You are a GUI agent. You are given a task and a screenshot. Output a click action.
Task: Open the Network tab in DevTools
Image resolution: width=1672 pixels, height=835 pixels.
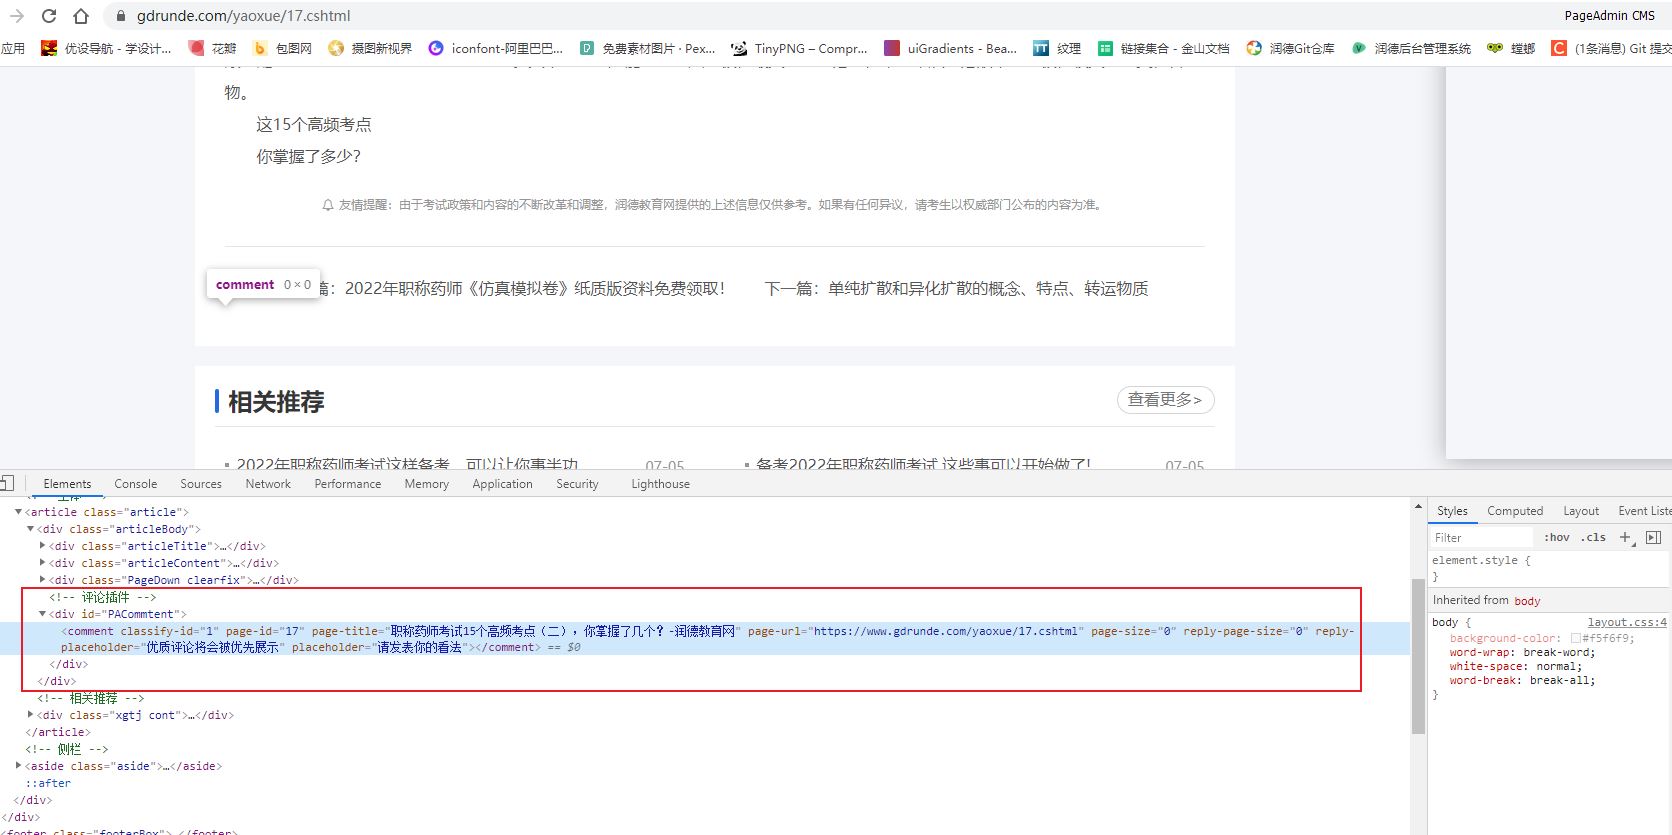point(268,484)
